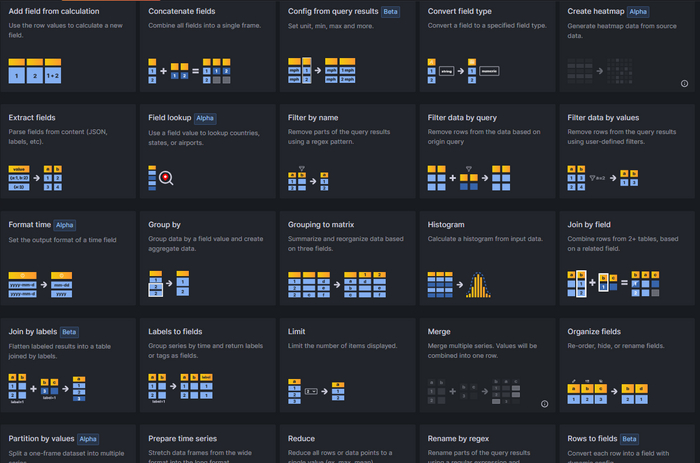
Task: Click the Join by field diagram
Action: pyautogui.click(x=613, y=284)
